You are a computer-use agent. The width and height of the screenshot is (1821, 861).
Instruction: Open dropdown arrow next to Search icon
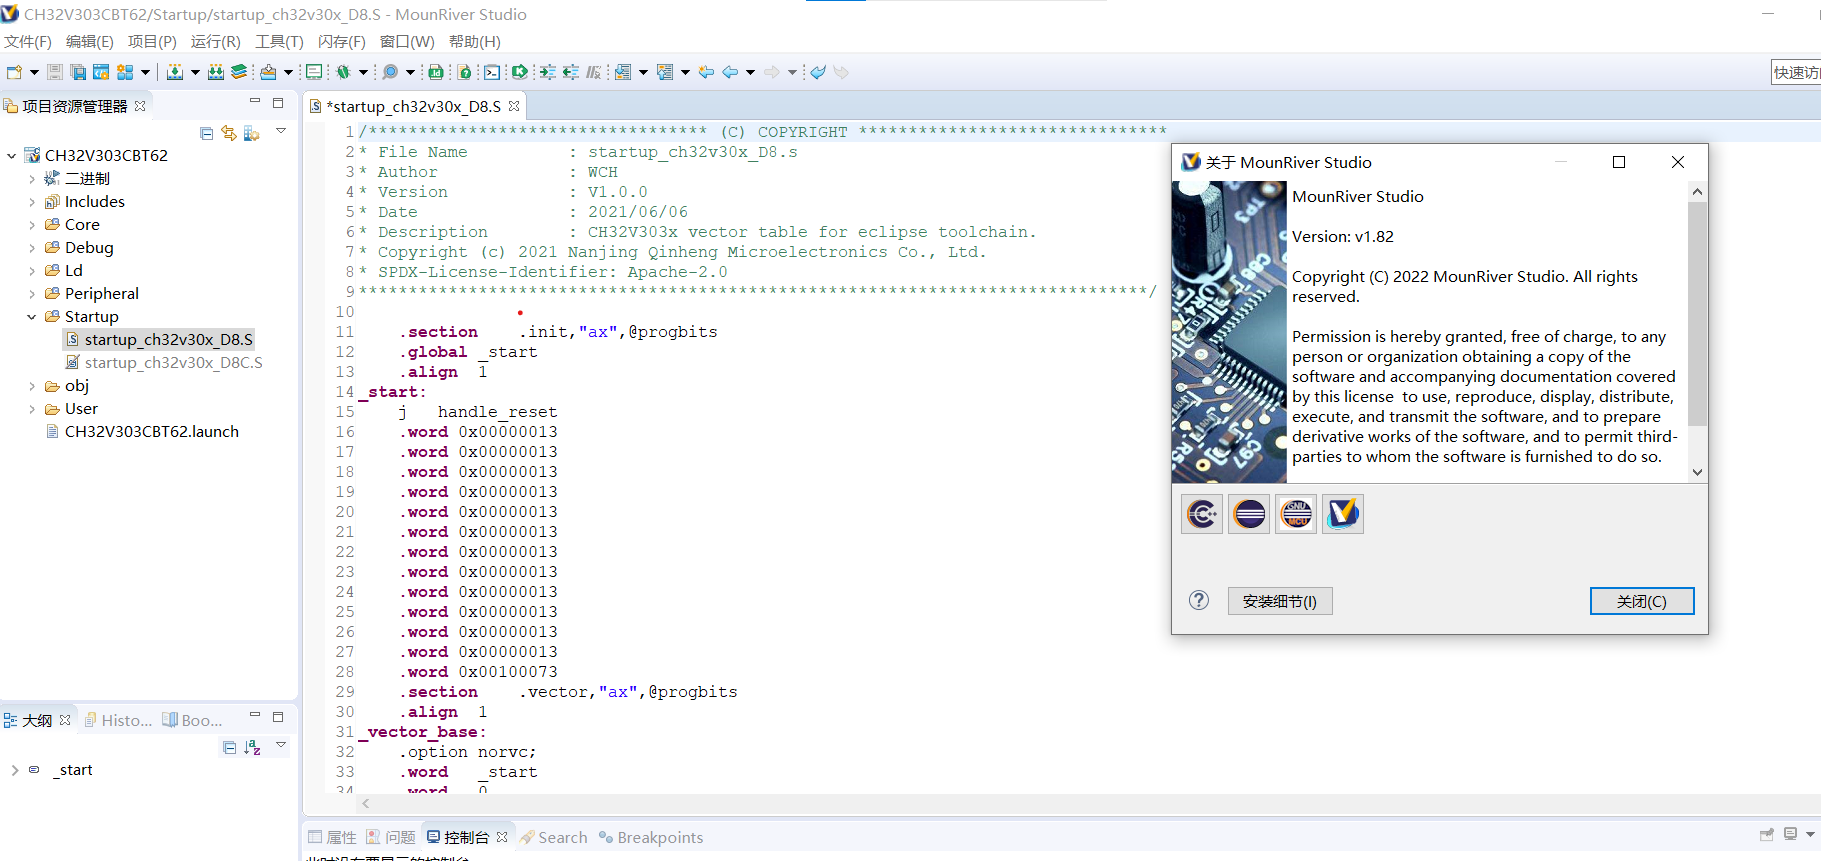click(410, 72)
